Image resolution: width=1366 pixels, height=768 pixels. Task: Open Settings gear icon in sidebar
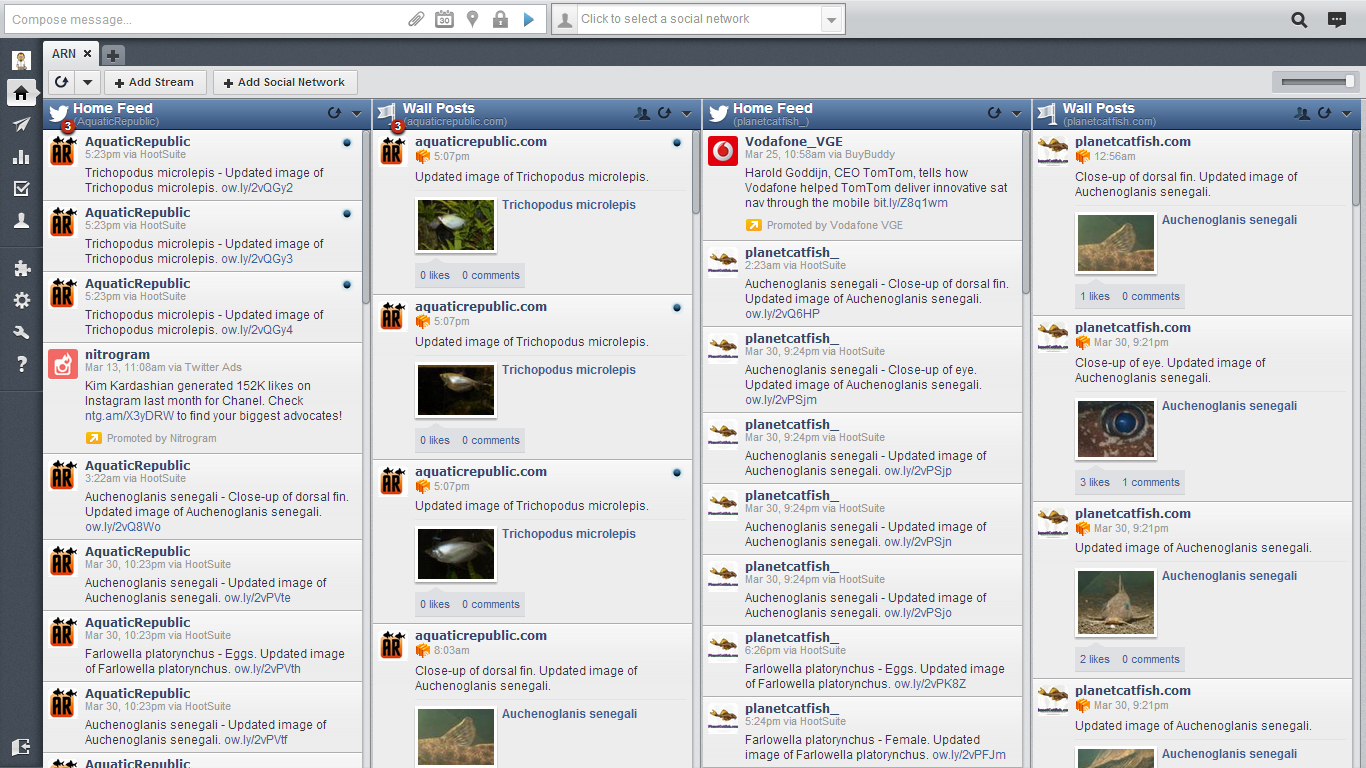click(21, 300)
